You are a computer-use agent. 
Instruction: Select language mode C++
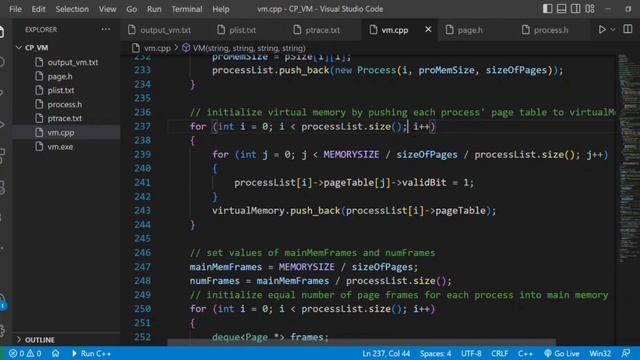525,353
